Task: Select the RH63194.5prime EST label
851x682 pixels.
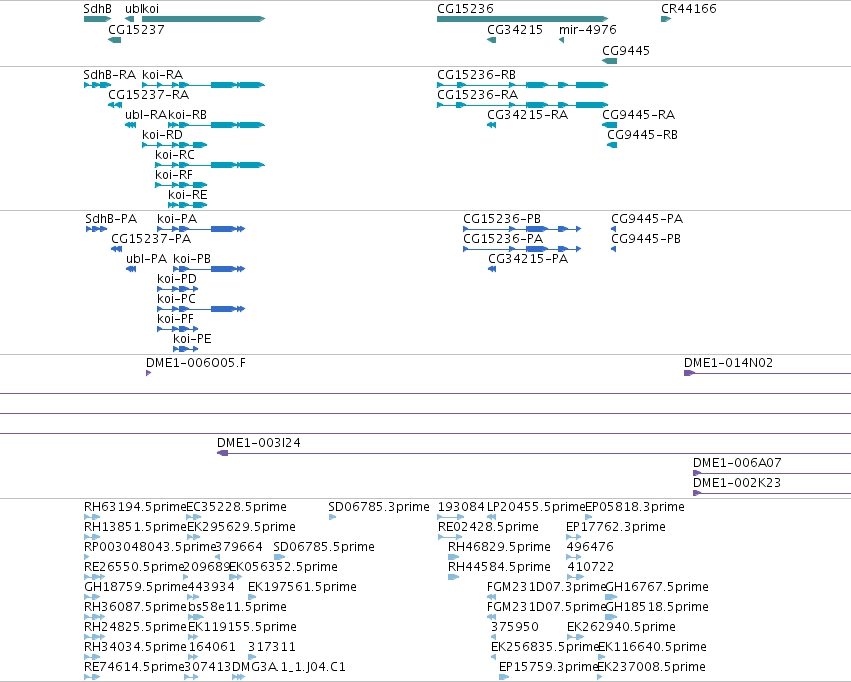Action: tap(135, 507)
